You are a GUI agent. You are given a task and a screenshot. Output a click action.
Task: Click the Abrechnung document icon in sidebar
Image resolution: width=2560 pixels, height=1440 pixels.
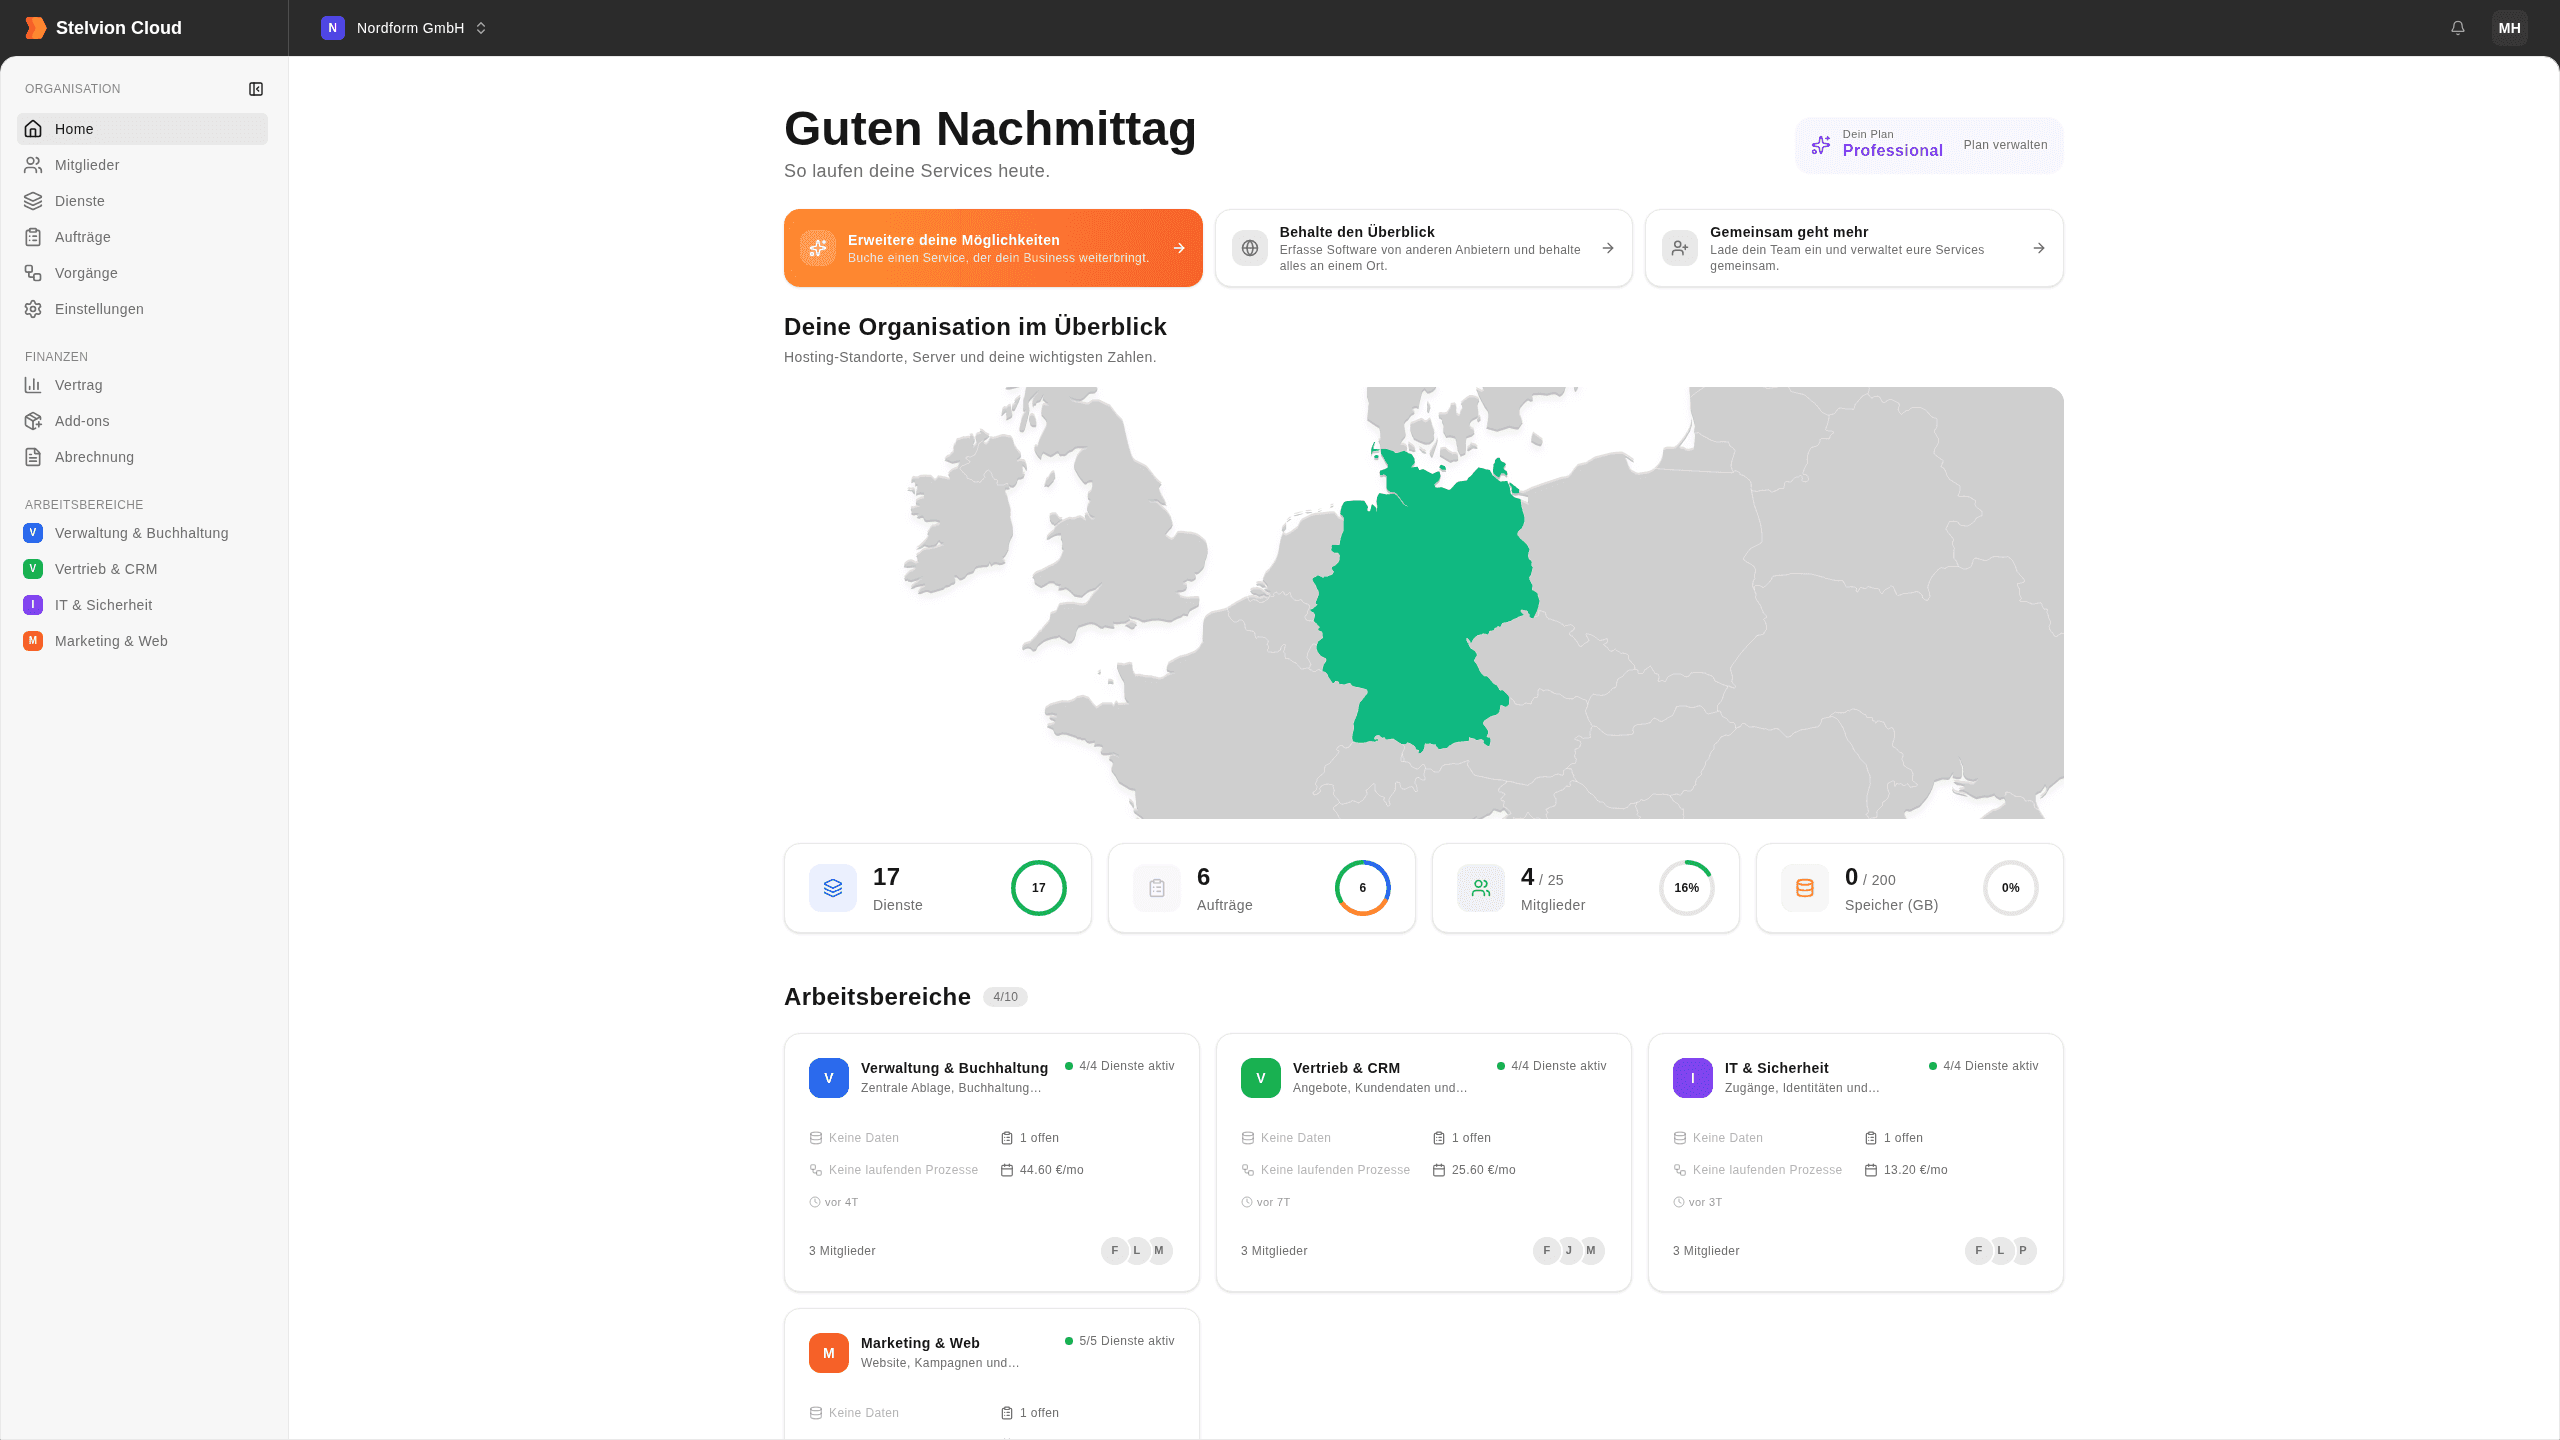pos(33,457)
